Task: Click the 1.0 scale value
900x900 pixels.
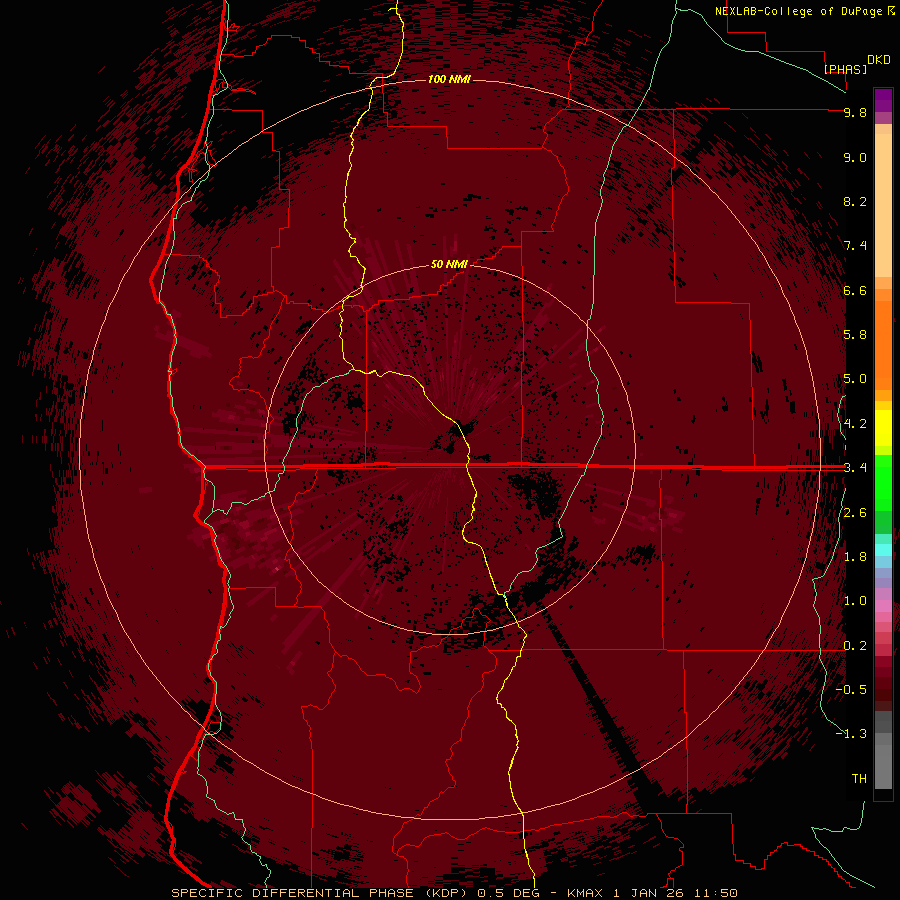Action: click(855, 601)
